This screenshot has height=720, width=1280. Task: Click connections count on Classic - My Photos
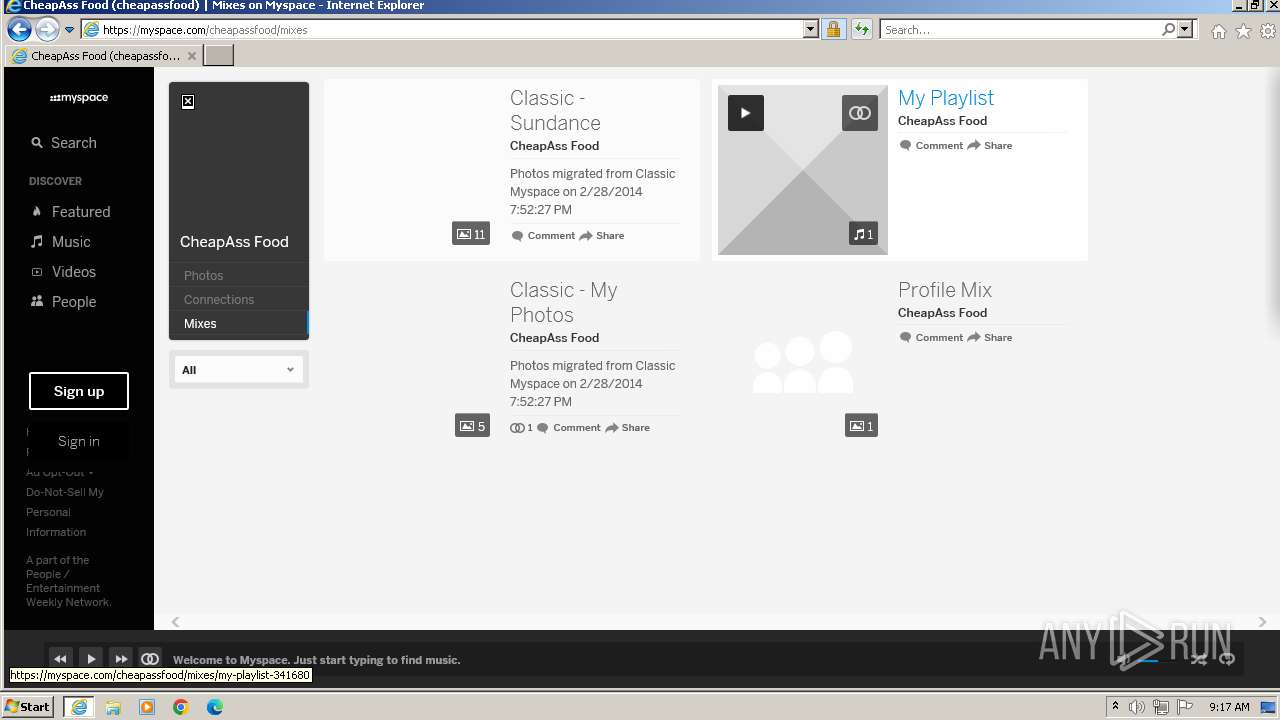click(521, 428)
